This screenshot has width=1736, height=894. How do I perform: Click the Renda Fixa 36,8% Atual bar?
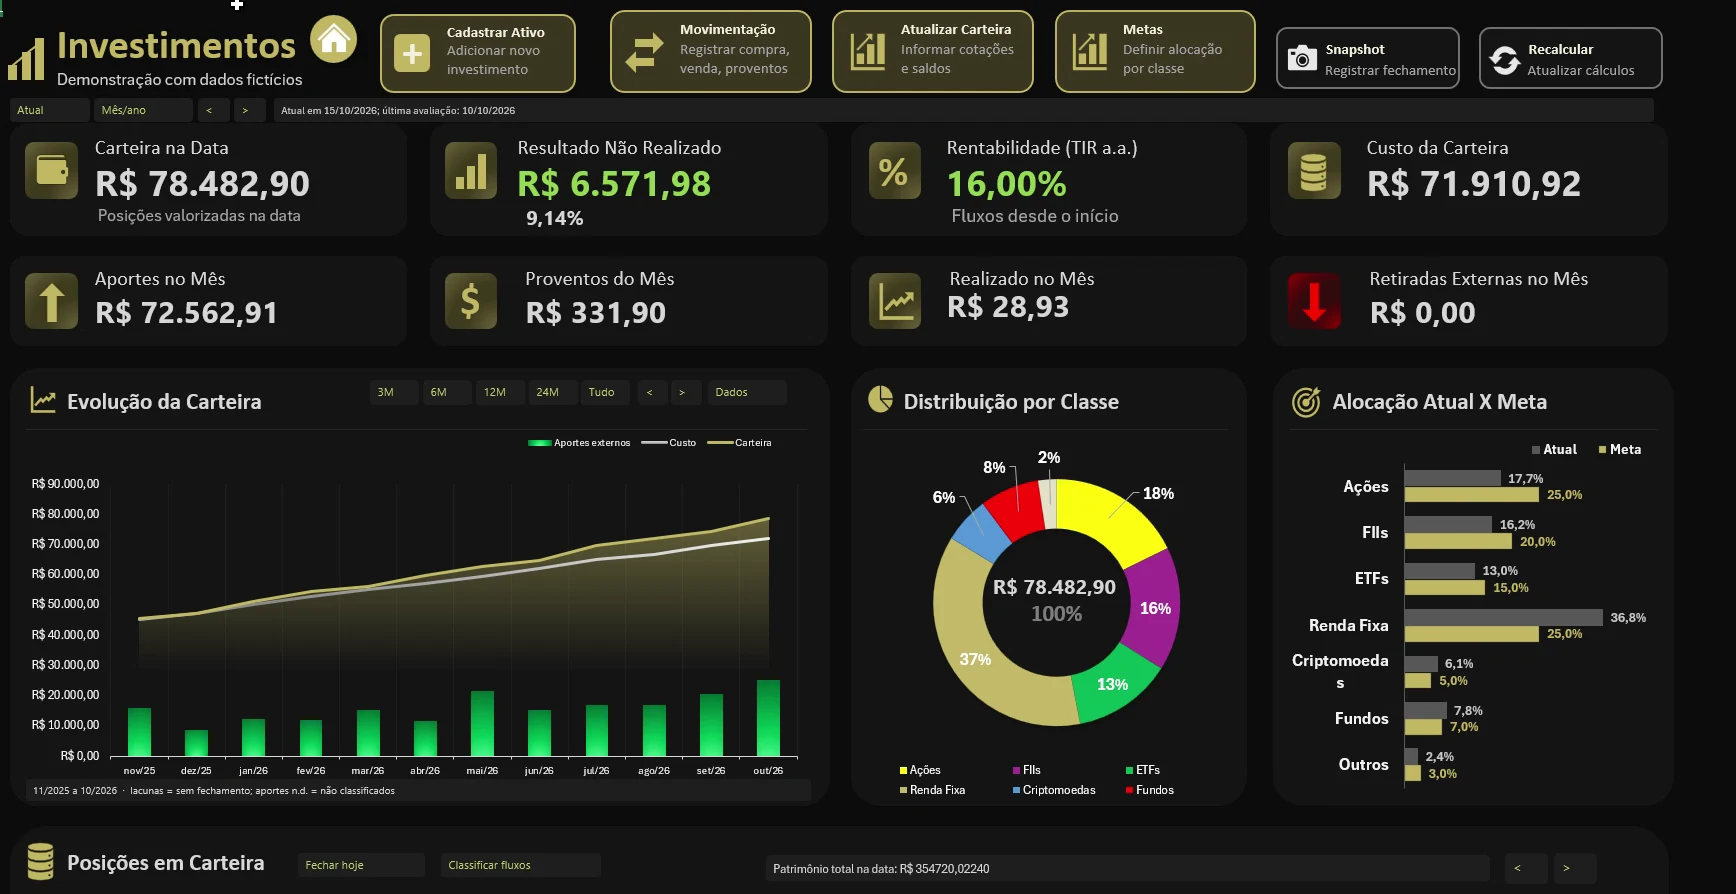pyautogui.click(x=1503, y=618)
